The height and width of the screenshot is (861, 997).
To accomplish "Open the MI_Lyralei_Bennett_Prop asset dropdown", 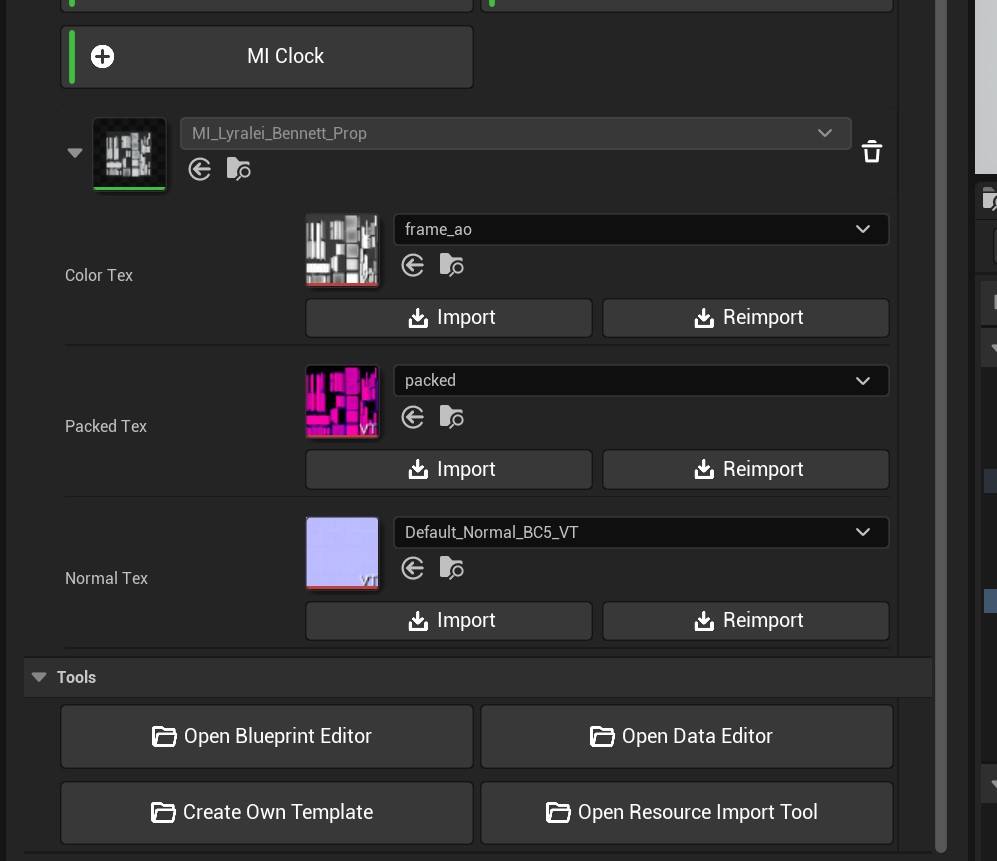I will [516, 134].
